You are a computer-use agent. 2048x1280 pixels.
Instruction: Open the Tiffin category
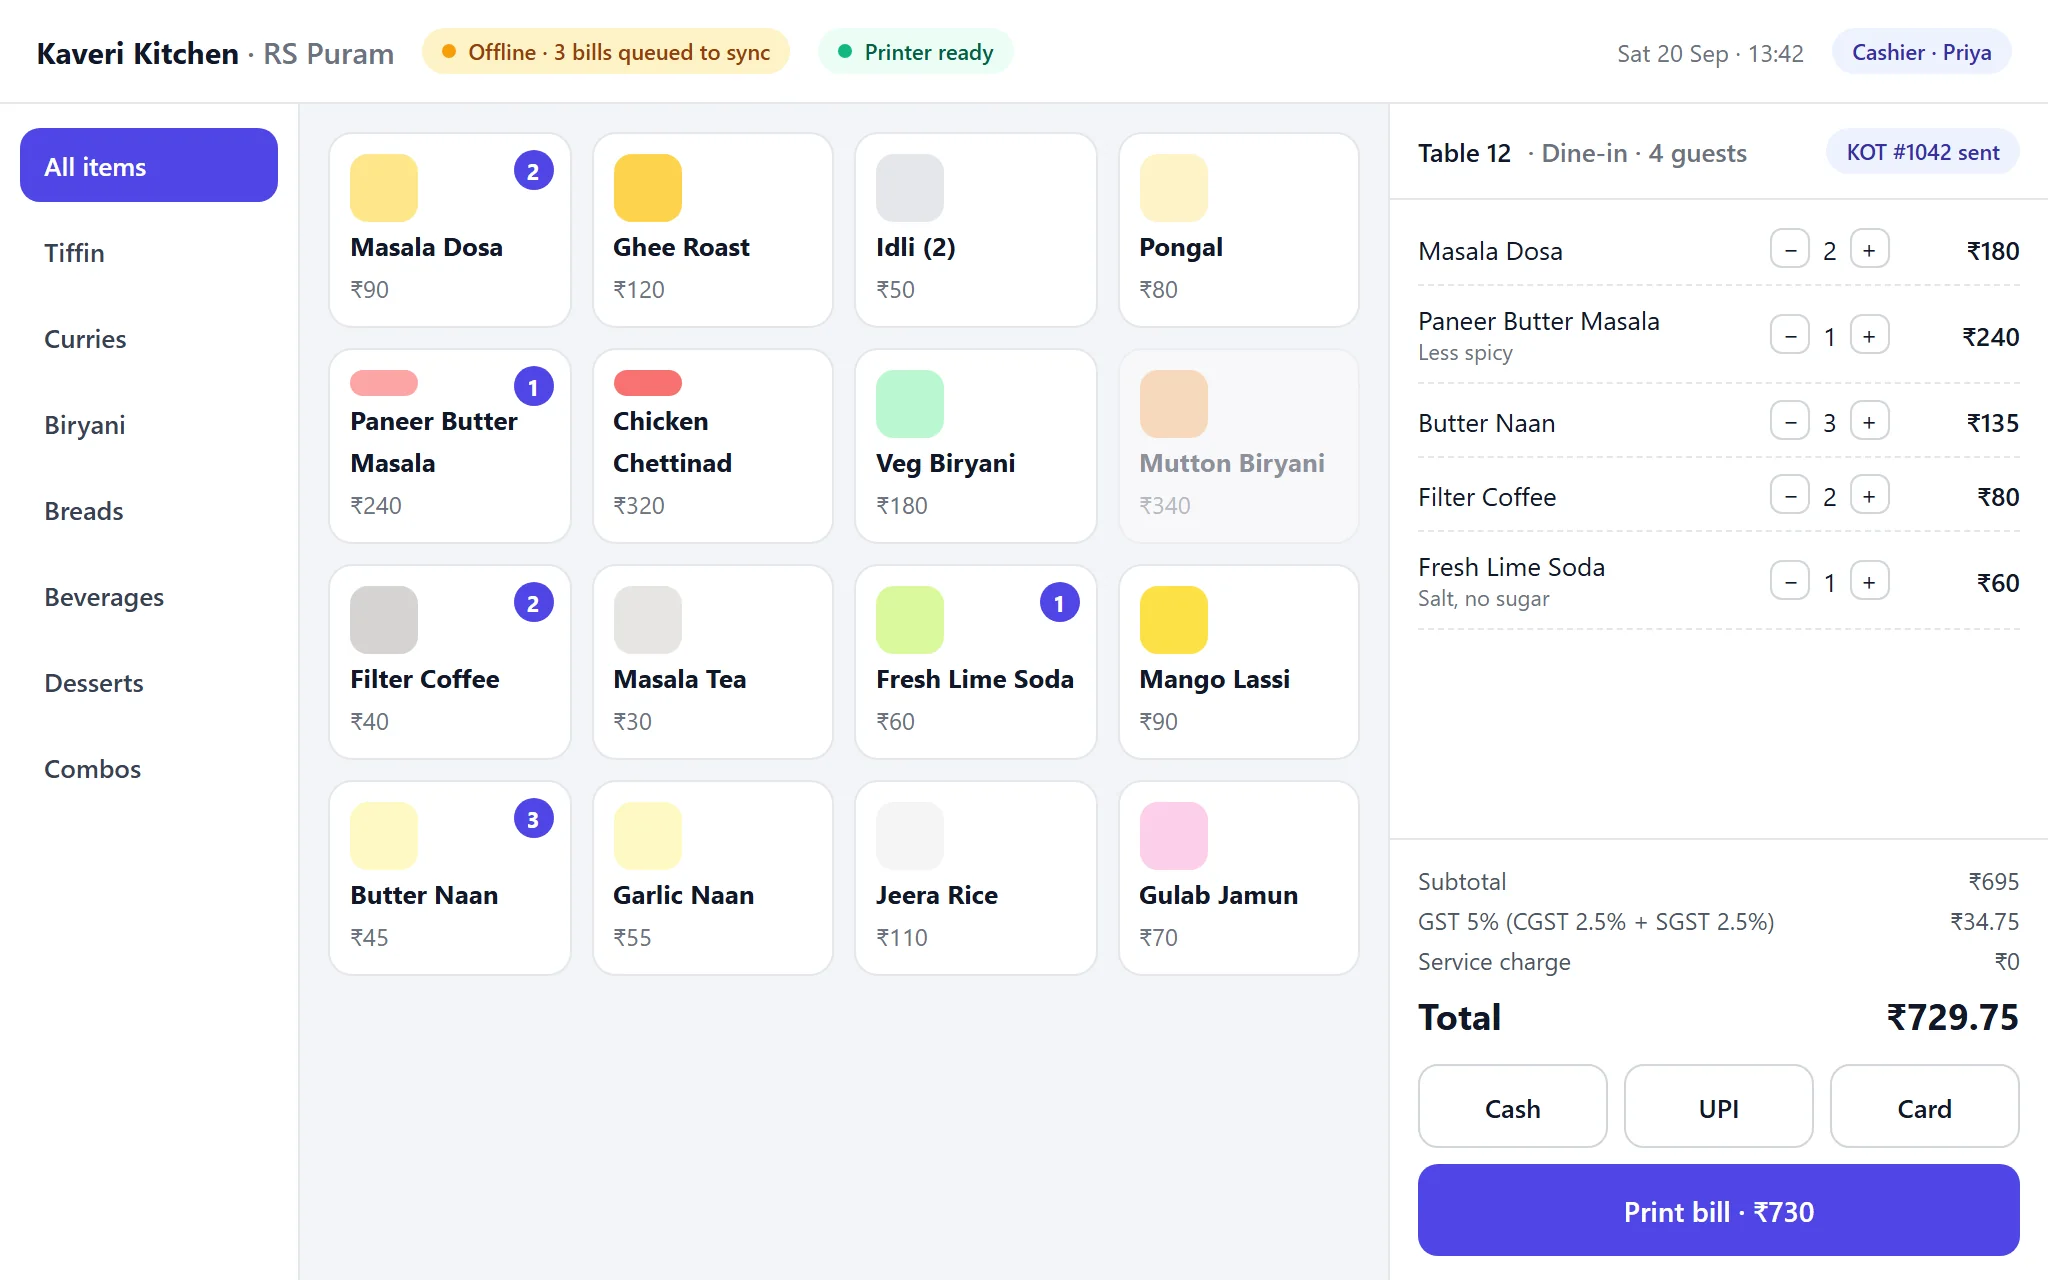(149, 252)
